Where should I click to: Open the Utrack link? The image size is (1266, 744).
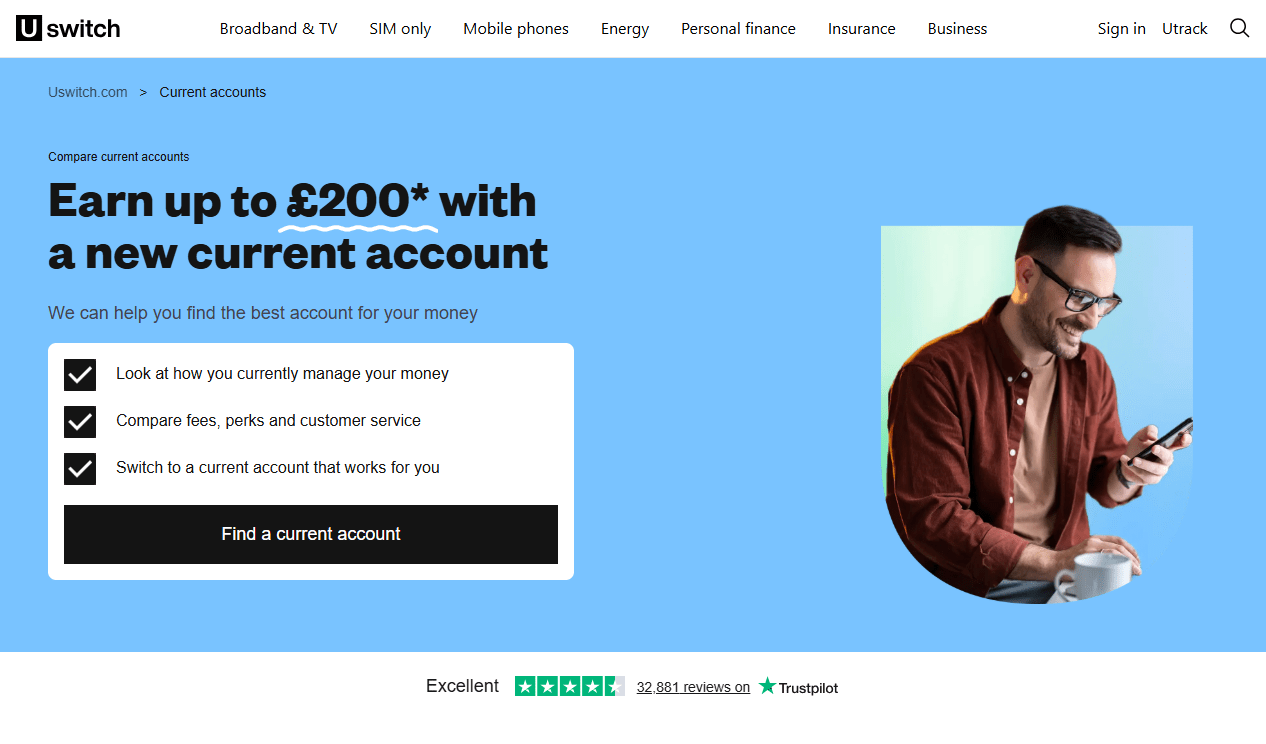[x=1185, y=29]
